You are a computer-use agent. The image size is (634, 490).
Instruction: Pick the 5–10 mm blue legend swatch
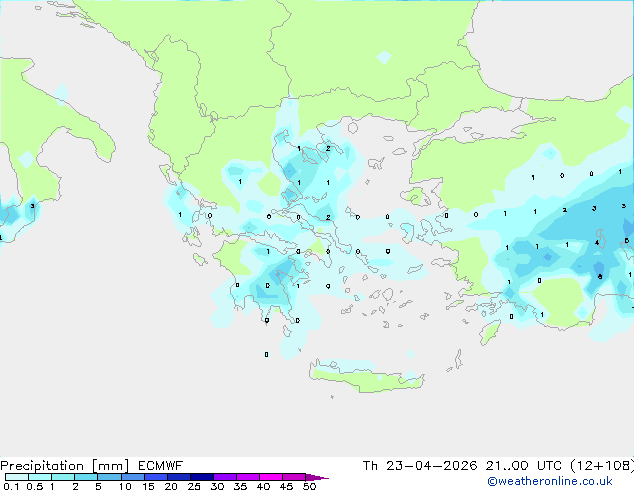109,477
